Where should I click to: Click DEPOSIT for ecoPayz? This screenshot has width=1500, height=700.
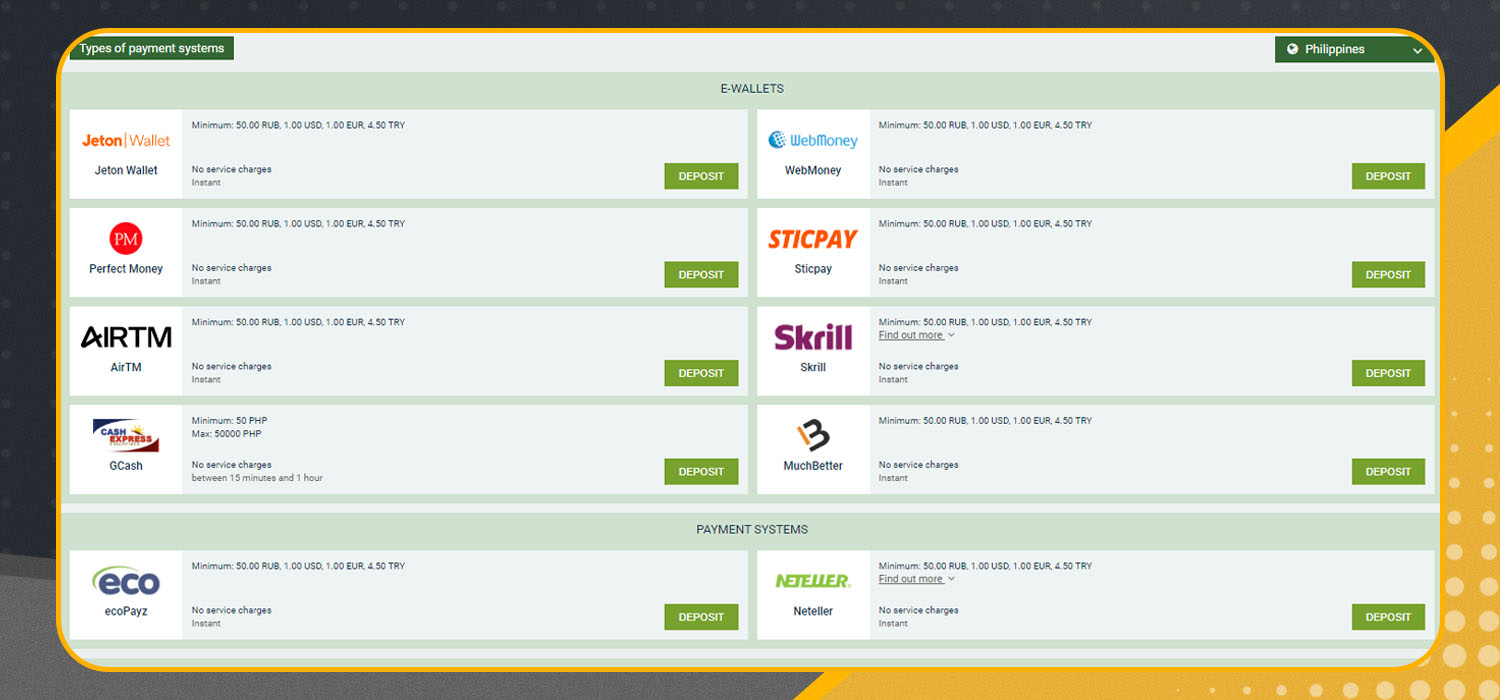701,617
